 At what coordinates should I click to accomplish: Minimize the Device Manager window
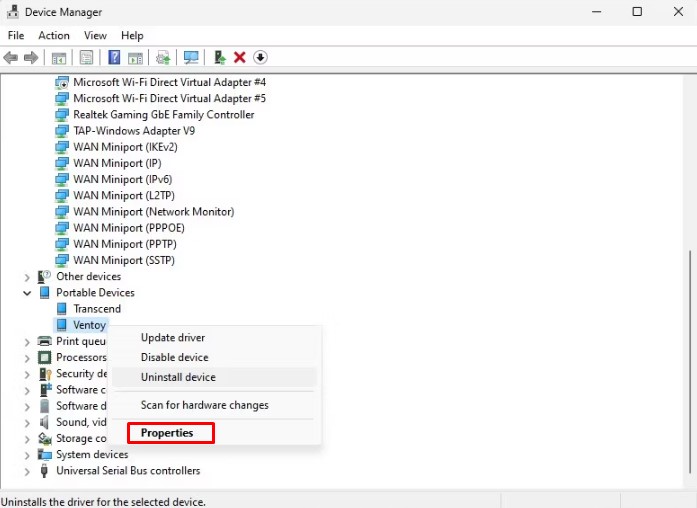(x=597, y=12)
